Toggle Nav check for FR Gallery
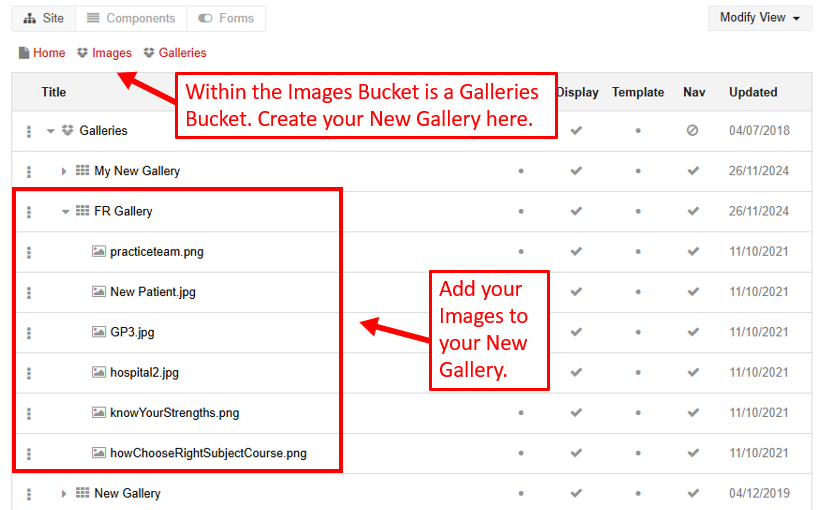Screen dimensions: 820x510 (693, 211)
